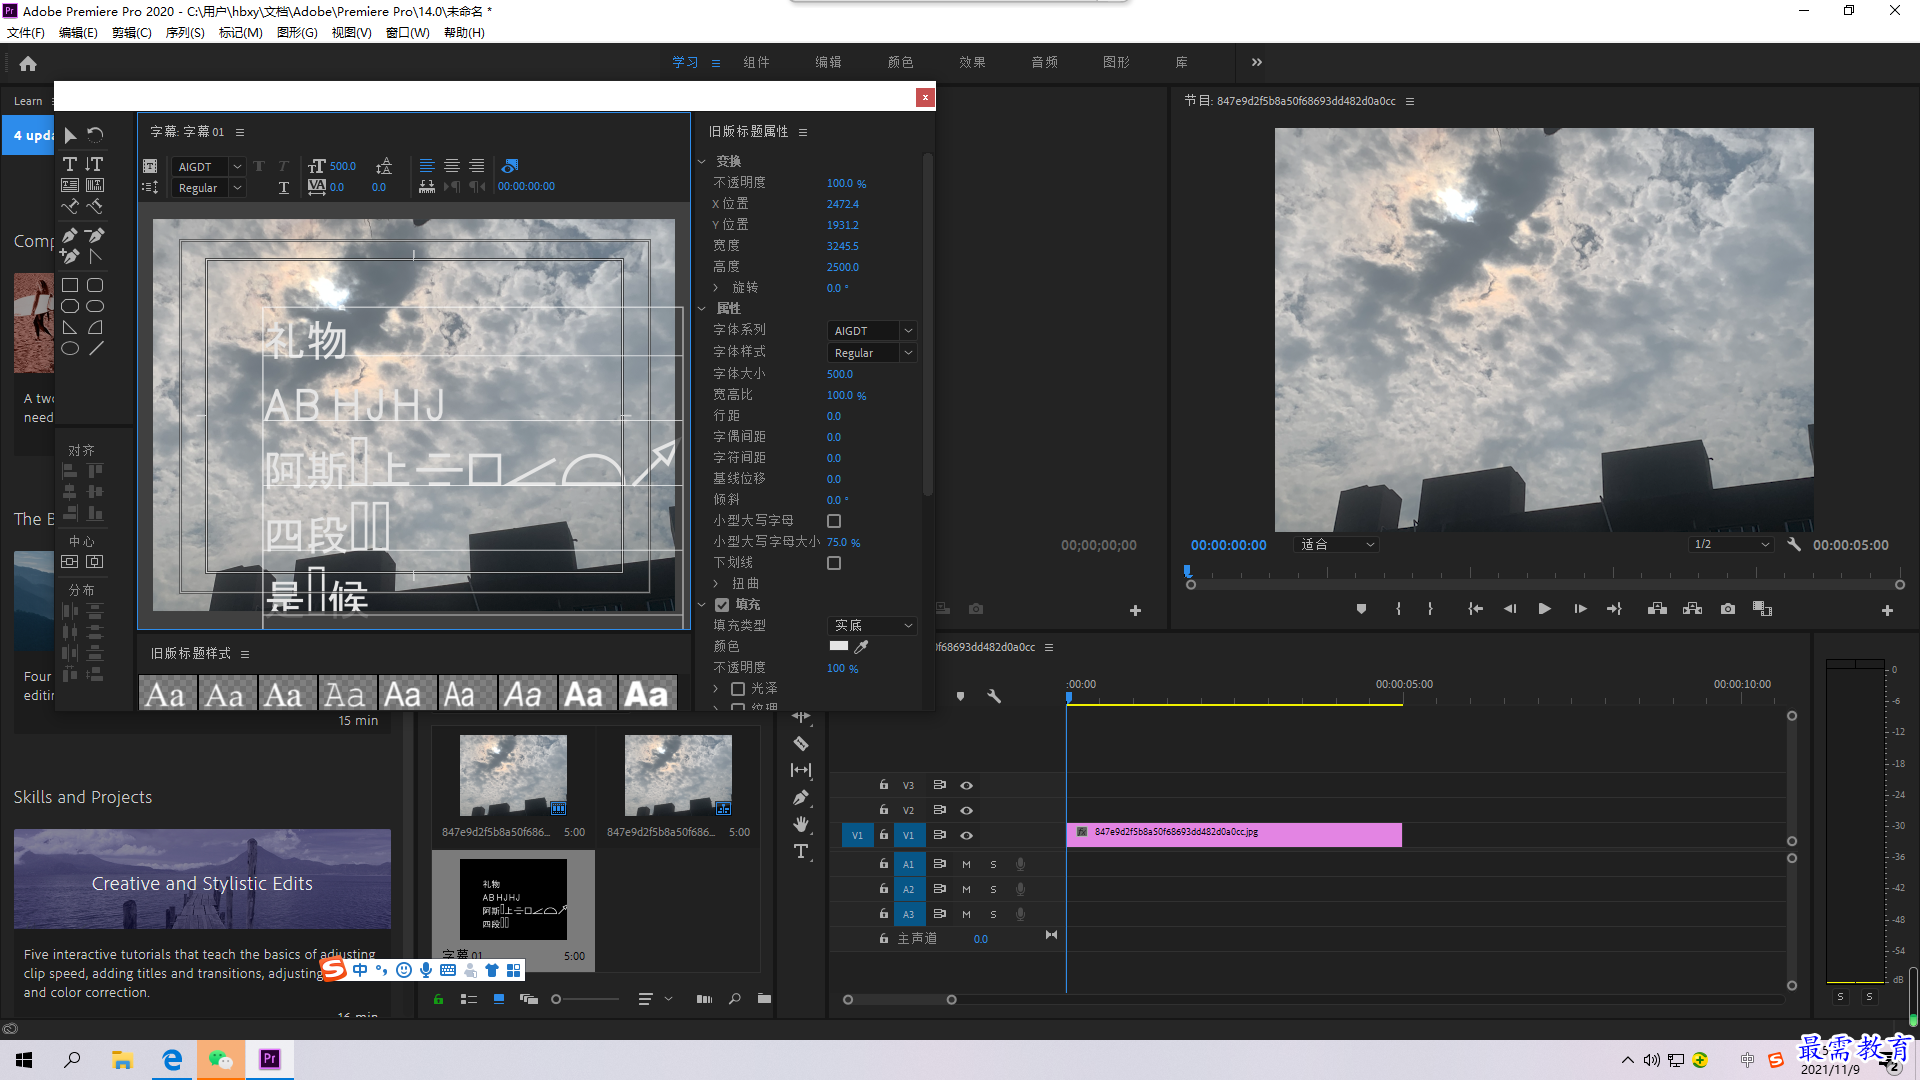Select the Wedge shape tool

click(x=70, y=328)
